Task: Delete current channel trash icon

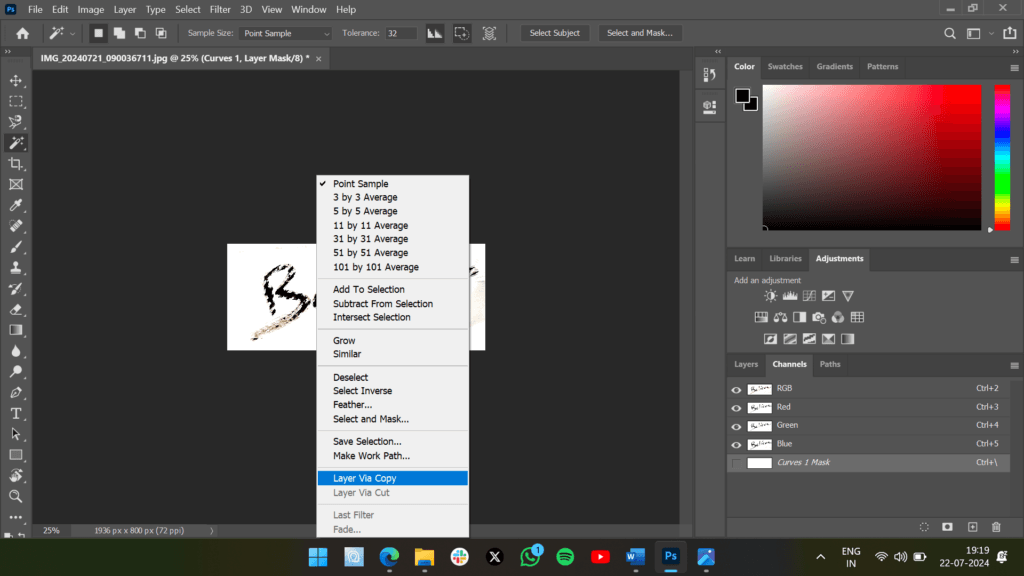Action: pos(996,527)
